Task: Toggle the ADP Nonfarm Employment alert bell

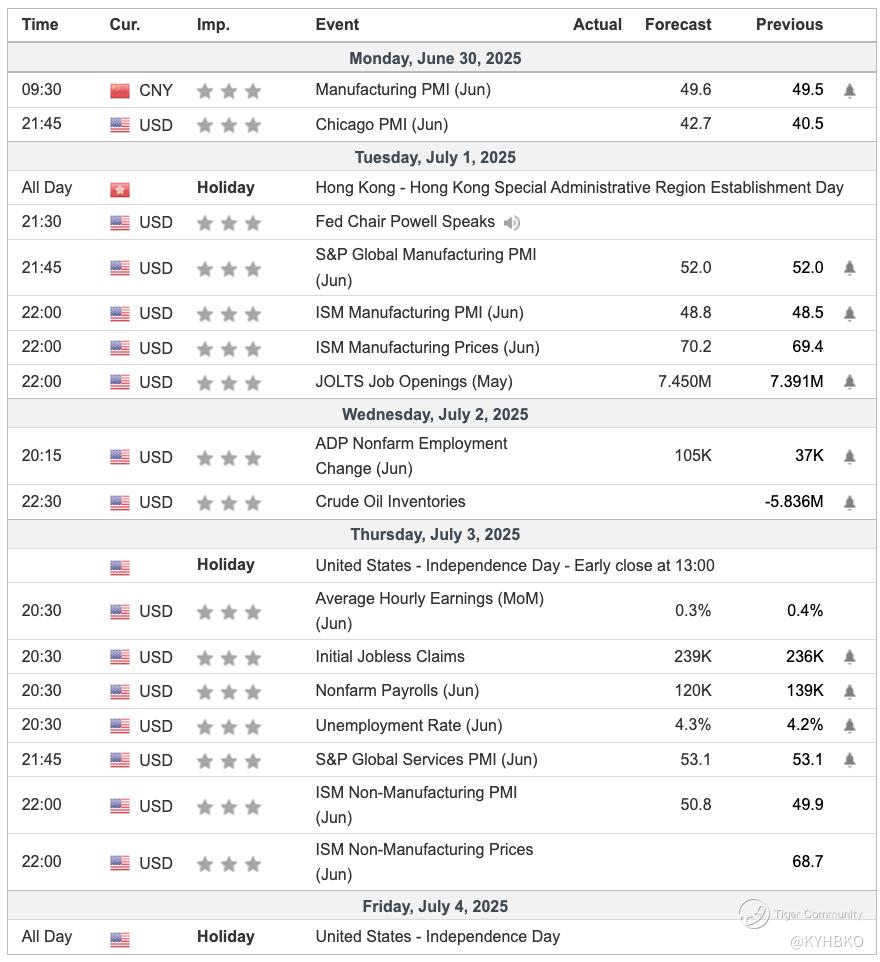Action: [x=849, y=457]
